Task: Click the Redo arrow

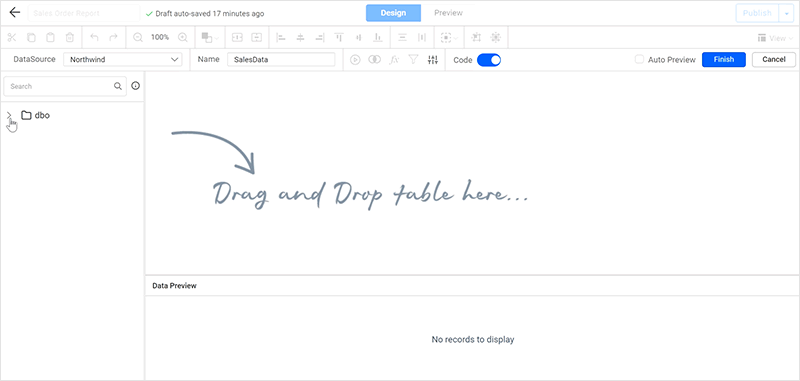Action: pyautogui.click(x=113, y=37)
